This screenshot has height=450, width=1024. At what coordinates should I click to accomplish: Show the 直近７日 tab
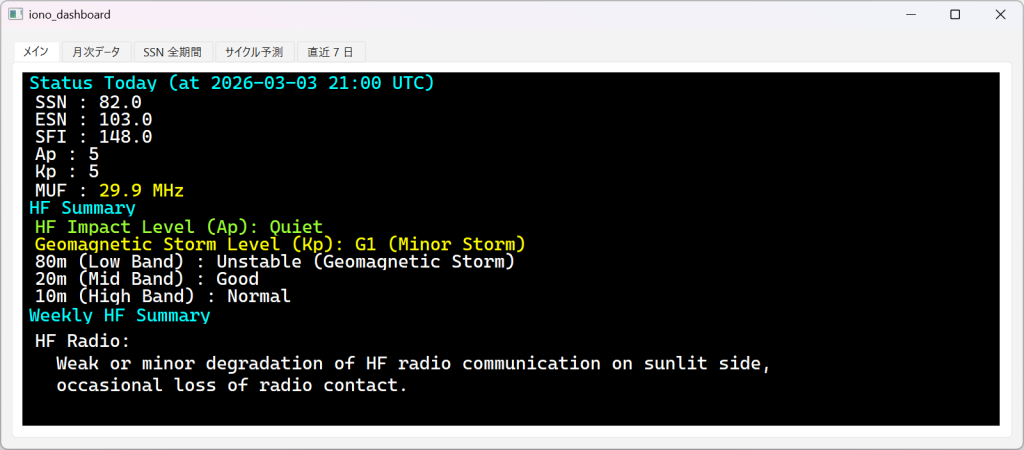pos(332,51)
